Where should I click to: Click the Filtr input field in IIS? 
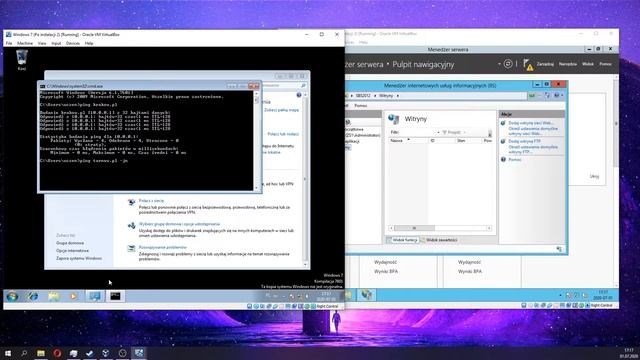coord(417,132)
